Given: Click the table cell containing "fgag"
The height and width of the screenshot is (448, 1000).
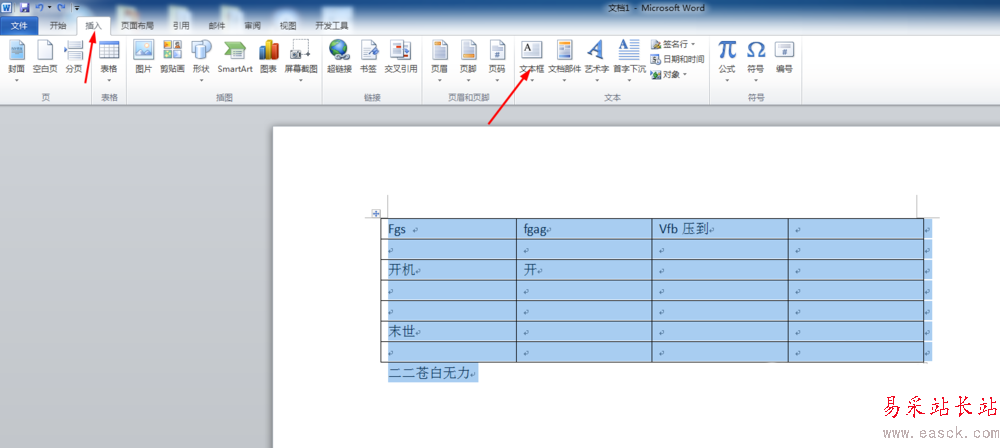Looking at the screenshot, I should 584,229.
